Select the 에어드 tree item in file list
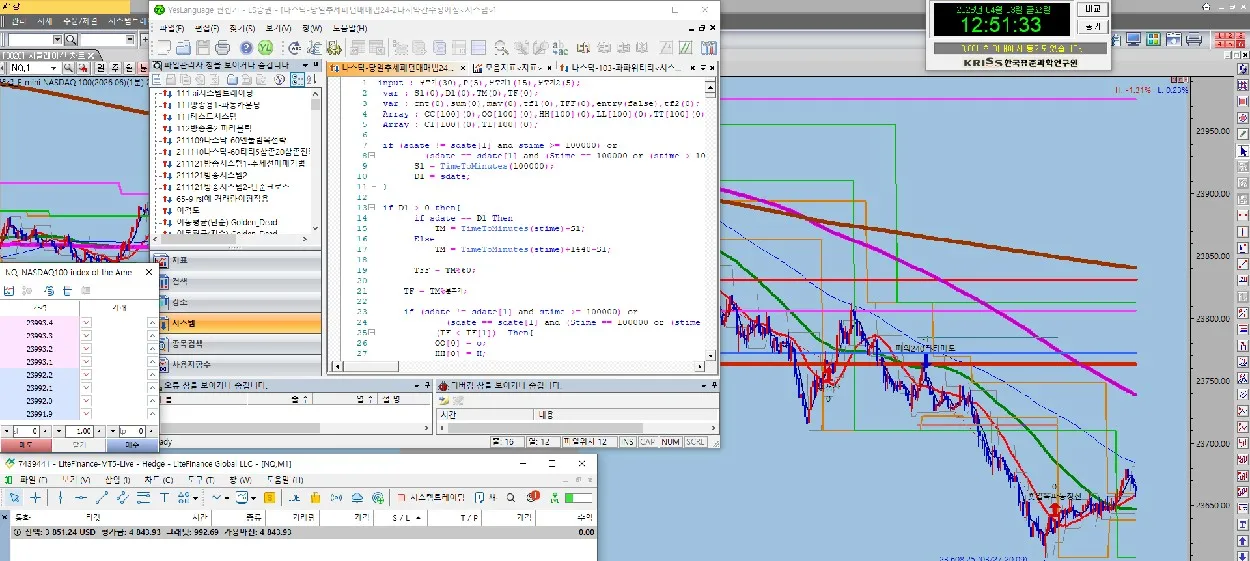This screenshot has height=561, width=1250. click(x=187, y=210)
